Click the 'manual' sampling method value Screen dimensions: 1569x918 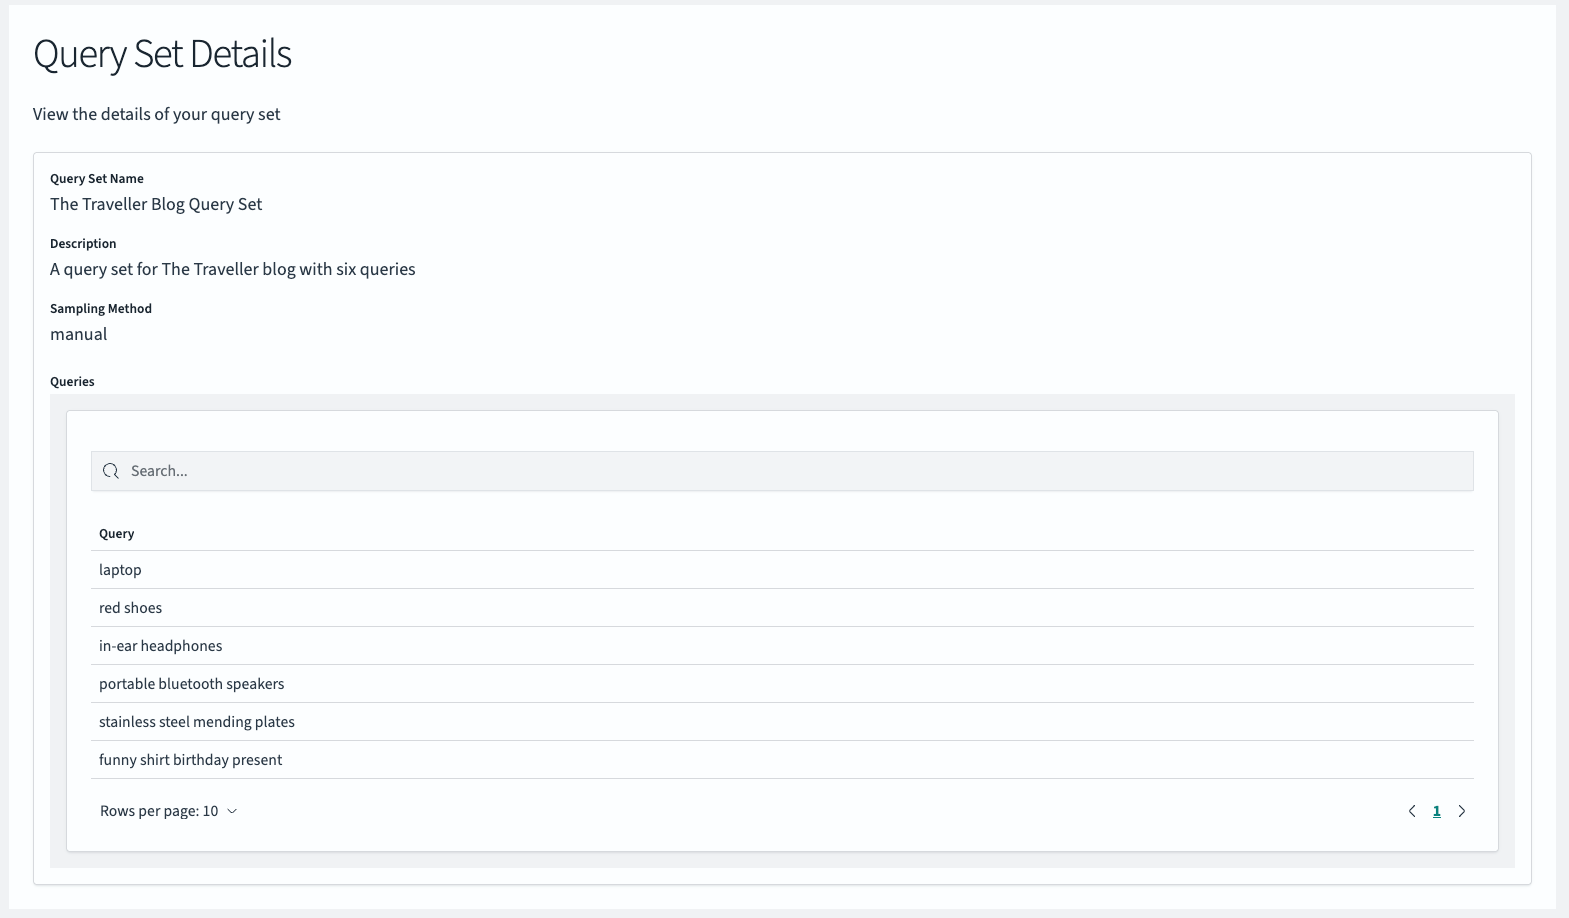(x=78, y=334)
